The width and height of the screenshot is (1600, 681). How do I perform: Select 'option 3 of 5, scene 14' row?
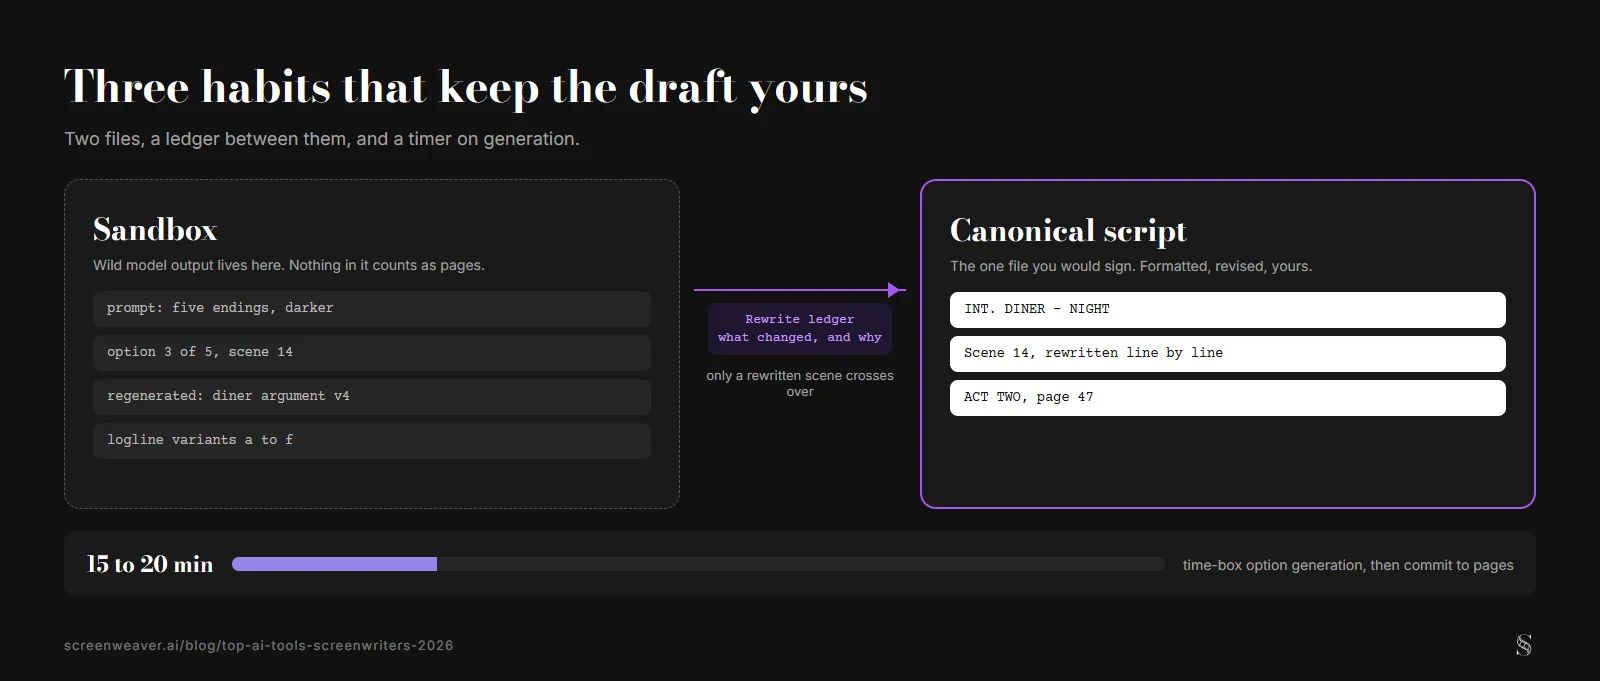pyautogui.click(x=372, y=353)
